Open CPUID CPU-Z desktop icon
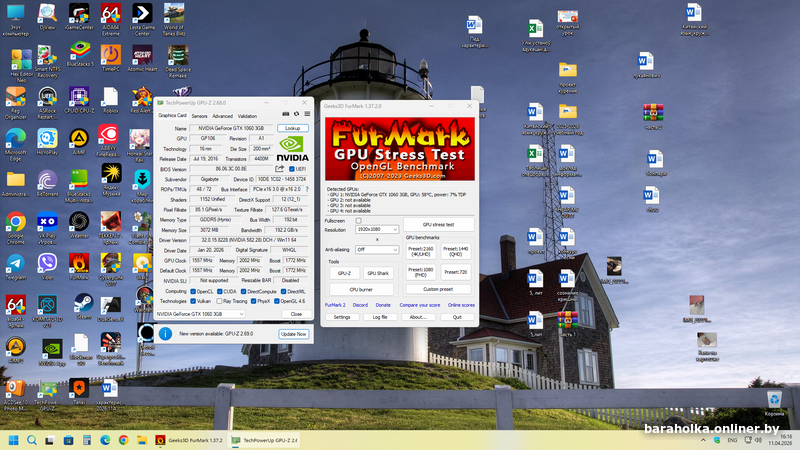 [x=79, y=100]
